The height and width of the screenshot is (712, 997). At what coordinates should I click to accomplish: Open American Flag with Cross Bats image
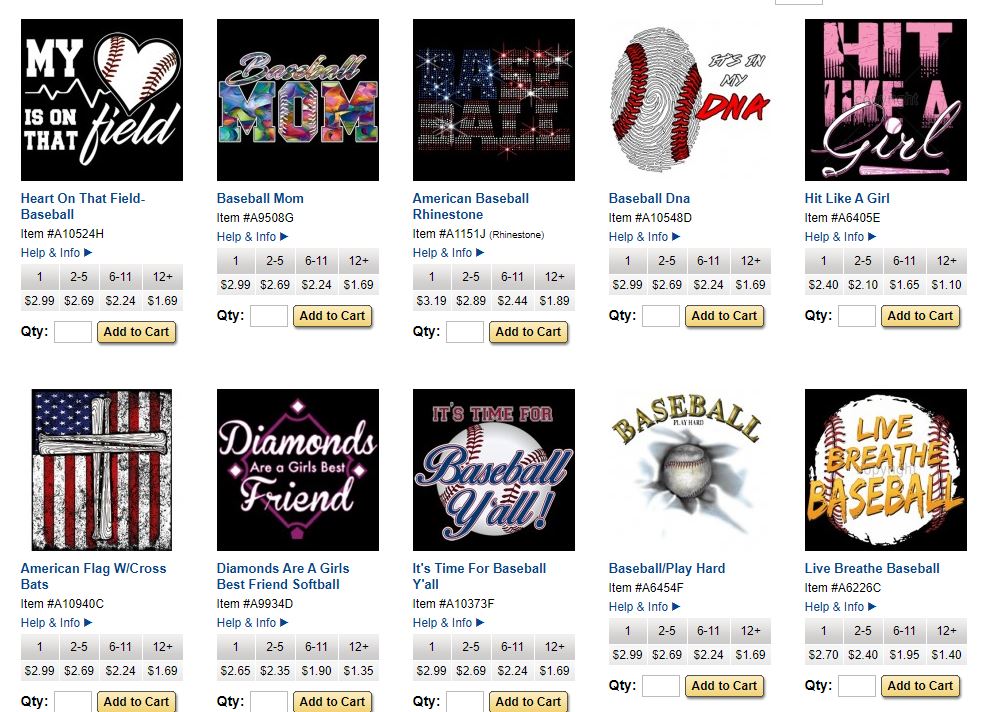(102, 470)
